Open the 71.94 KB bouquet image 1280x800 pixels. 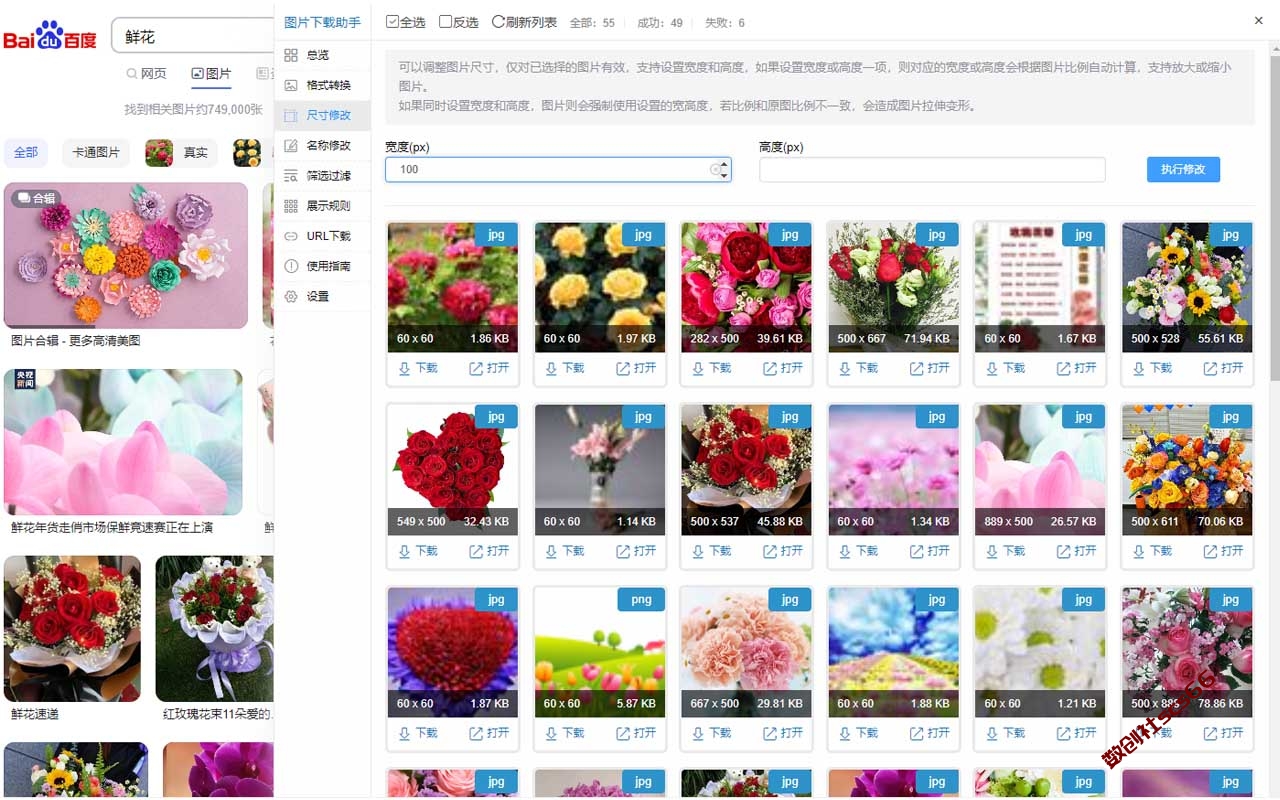tap(930, 368)
